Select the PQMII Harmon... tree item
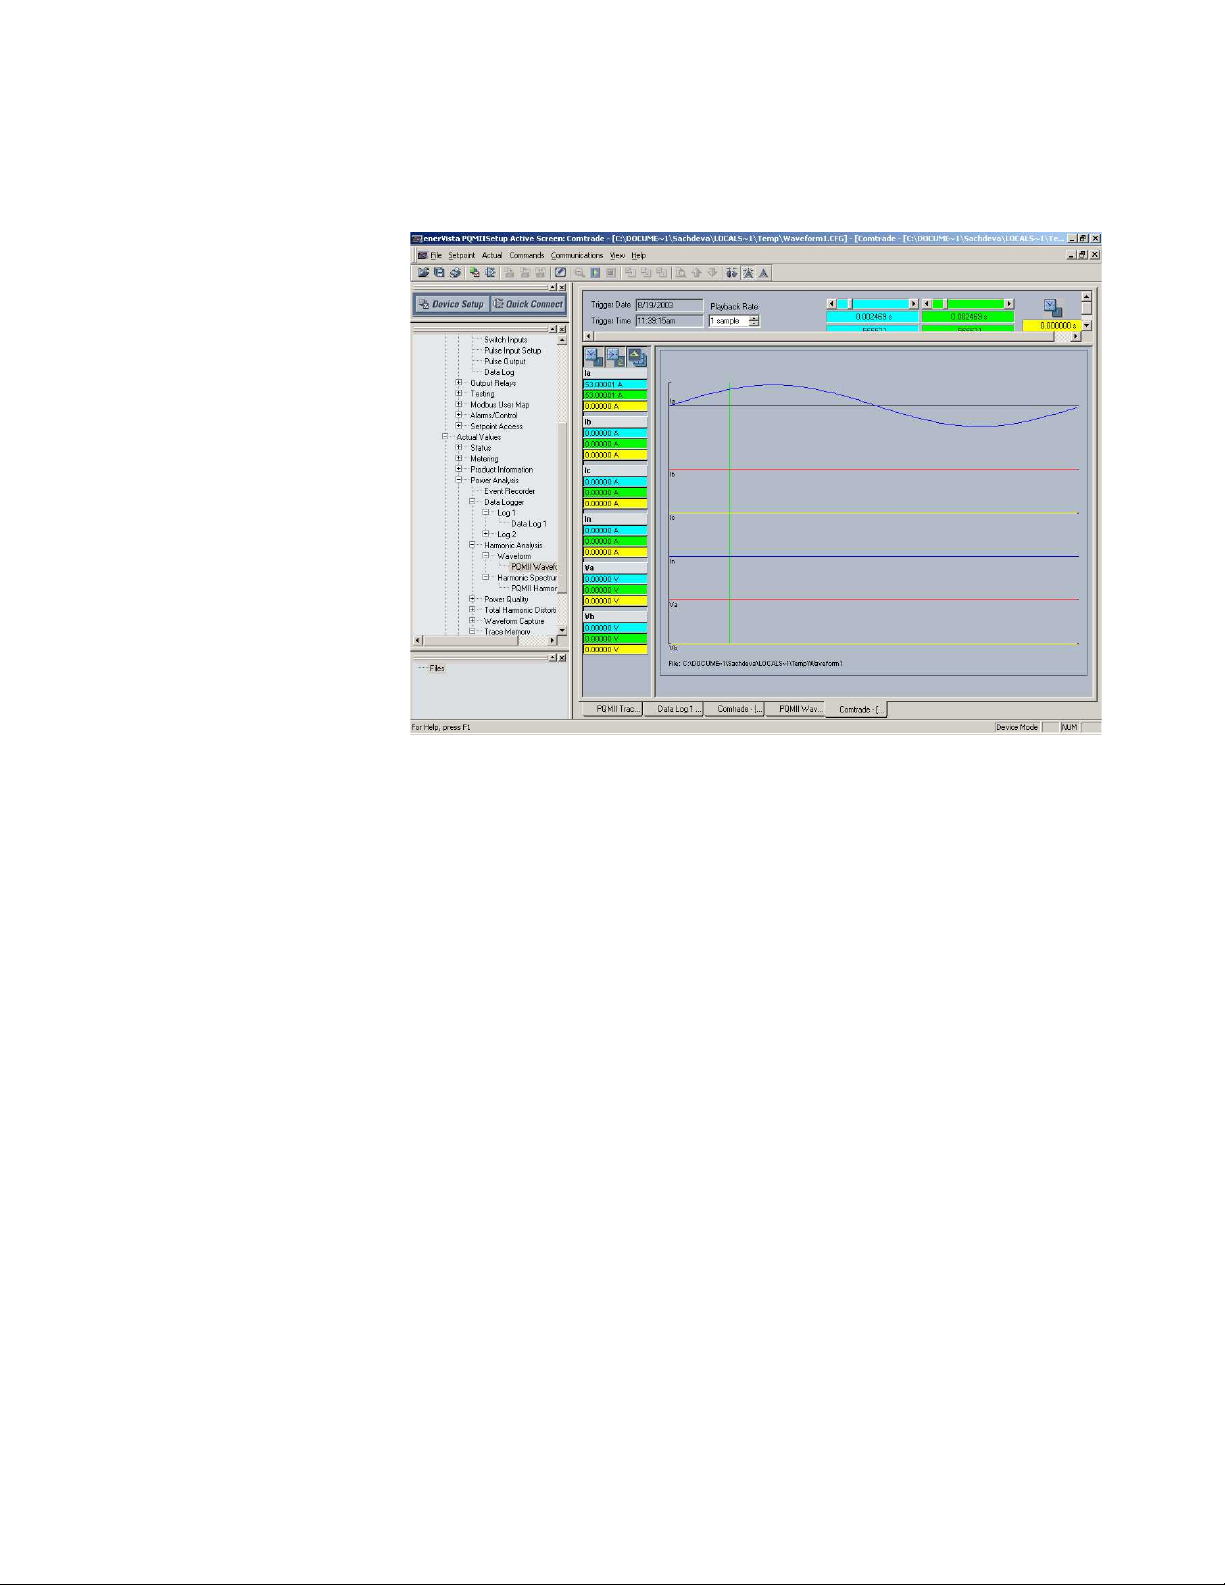Screen dimensions: 1225x1585 534,588
